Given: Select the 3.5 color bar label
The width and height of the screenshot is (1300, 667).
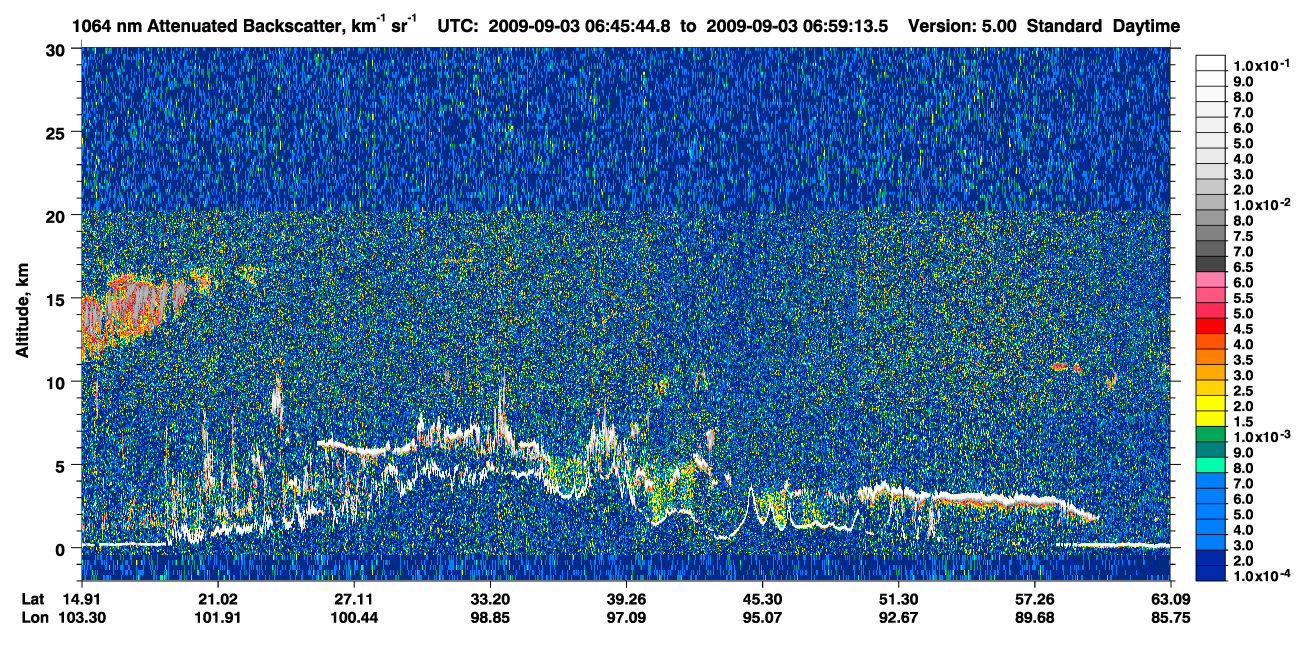Looking at the screenshot, I should [1245, 360].
